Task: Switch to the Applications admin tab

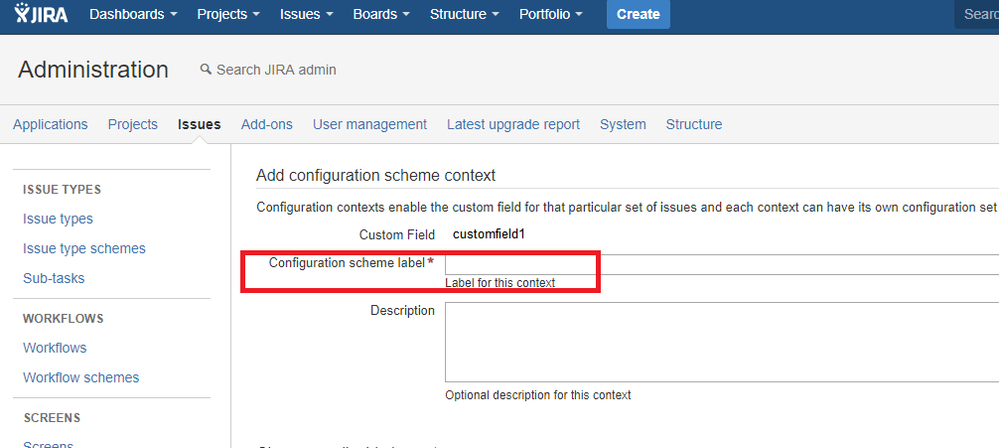Action: tap(50, 124)
